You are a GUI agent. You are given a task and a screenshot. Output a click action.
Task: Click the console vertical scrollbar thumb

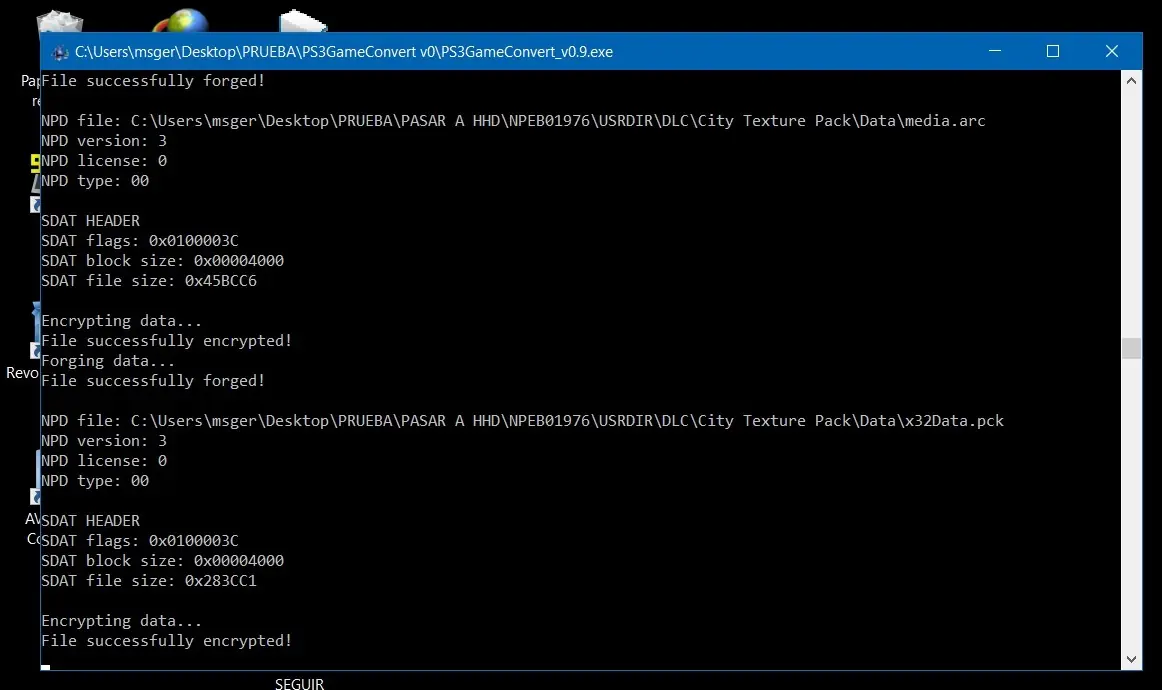(1131, 348)
